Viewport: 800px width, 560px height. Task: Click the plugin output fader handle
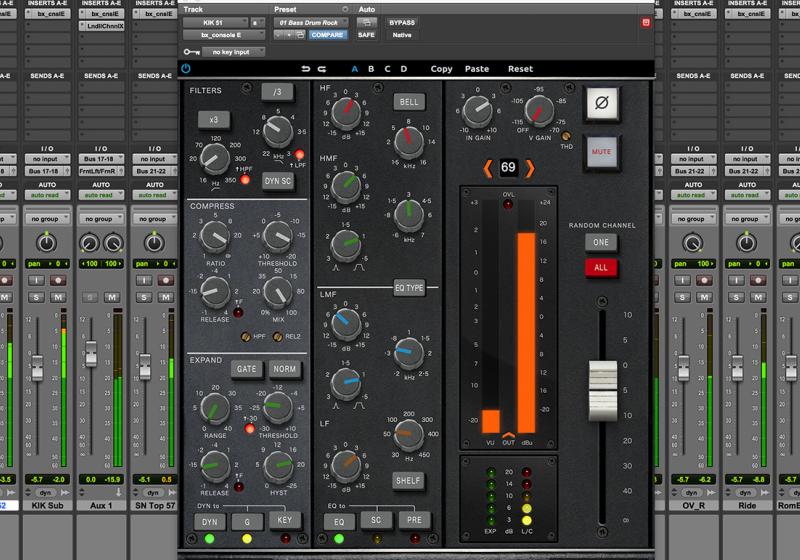tap(603, 391)
